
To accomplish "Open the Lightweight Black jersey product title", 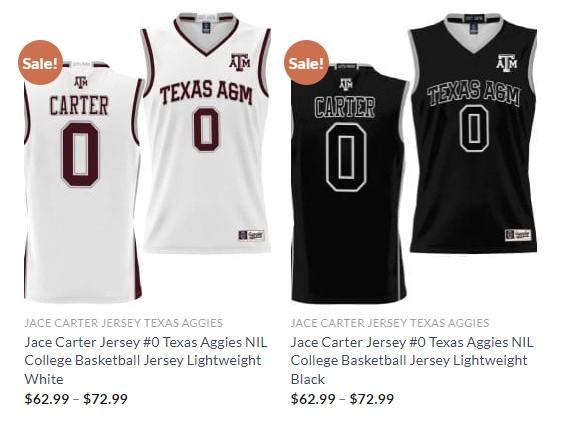I will tap(412, 361).
